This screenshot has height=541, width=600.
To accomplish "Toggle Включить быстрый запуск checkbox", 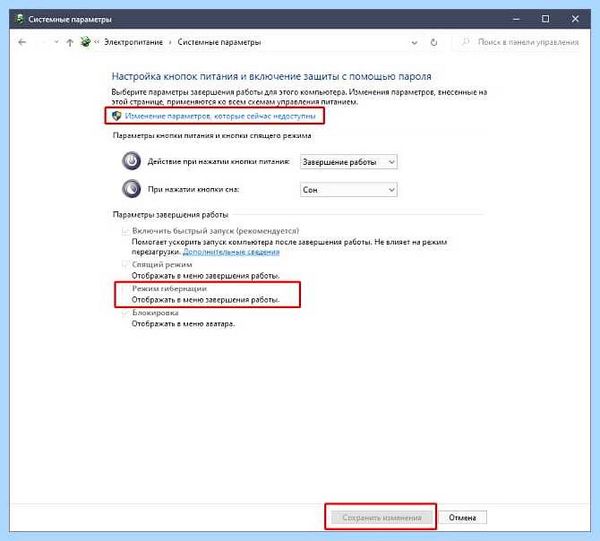I will click(x=125, y=231).
